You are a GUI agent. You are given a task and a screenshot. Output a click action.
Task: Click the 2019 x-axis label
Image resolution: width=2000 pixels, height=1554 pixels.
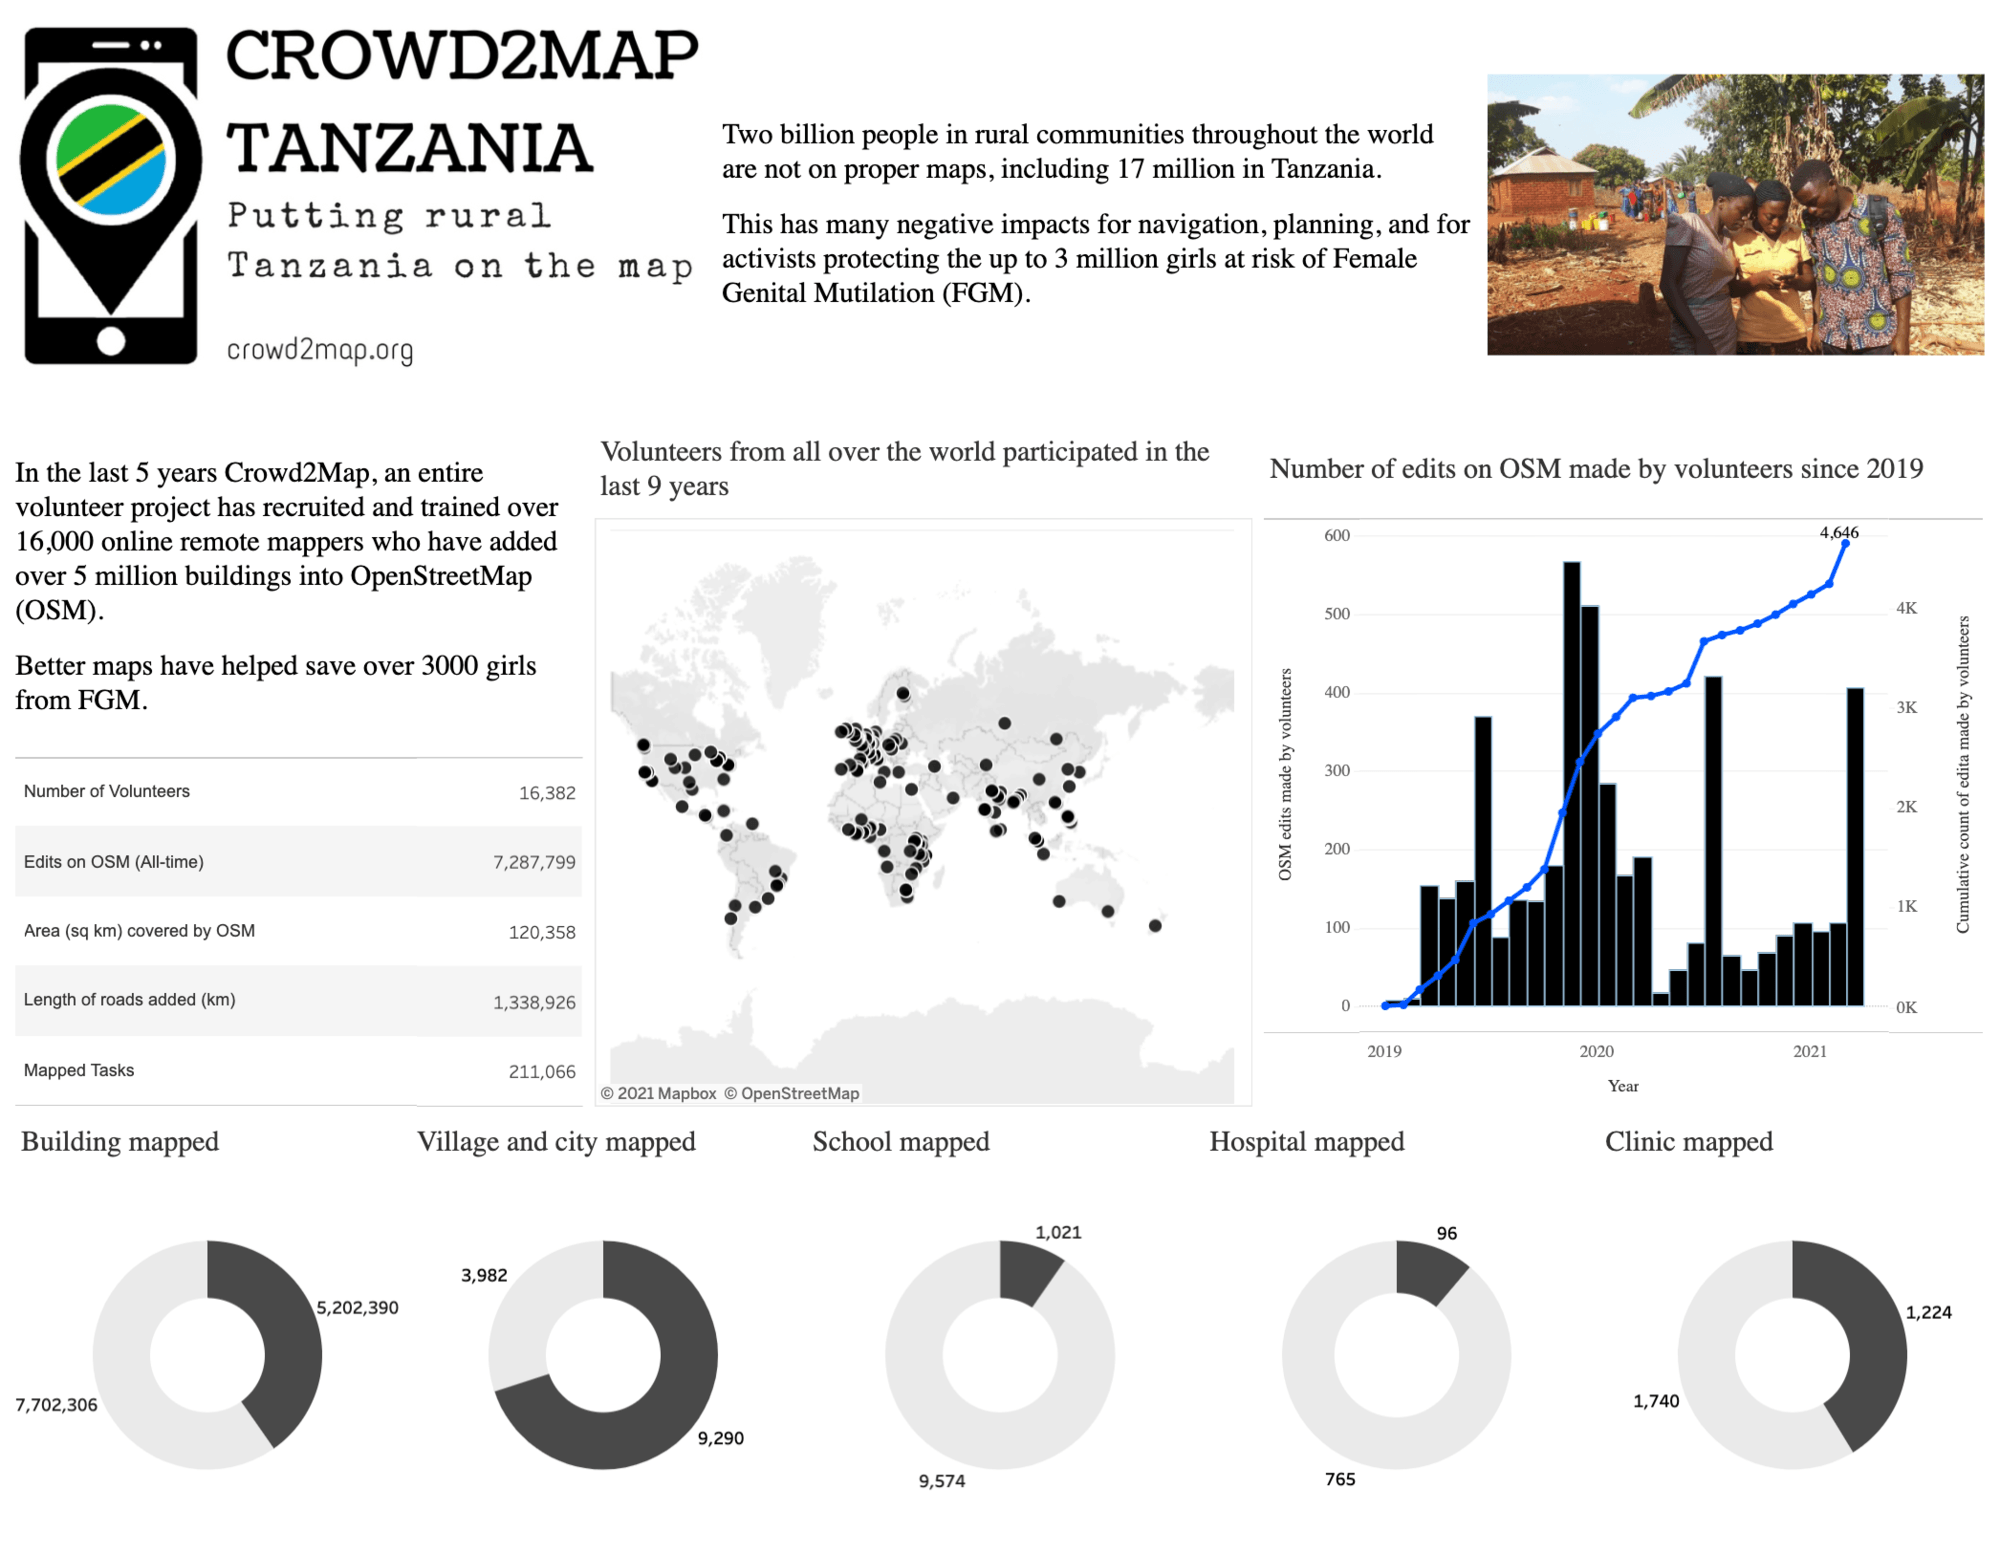click(x=1384, y=1051)
